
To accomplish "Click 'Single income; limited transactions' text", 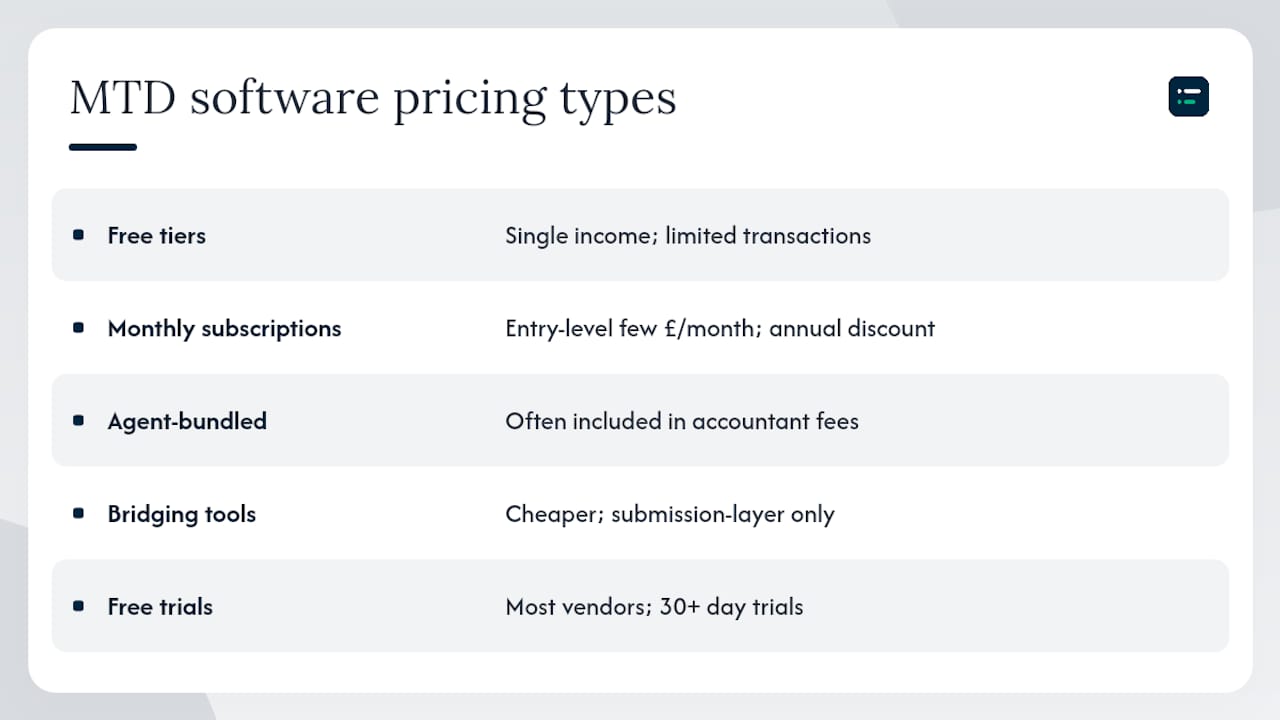I will click(688, 236).
